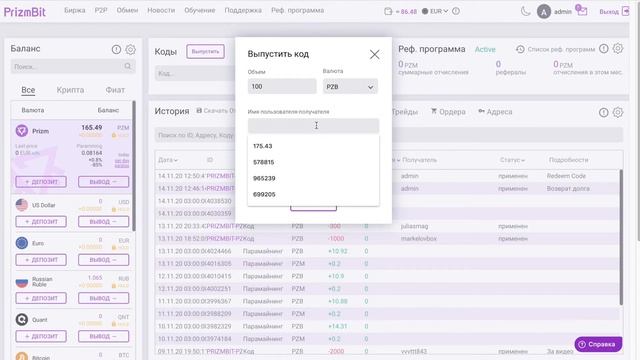Open the Баланс settings gear

[131, 49]
